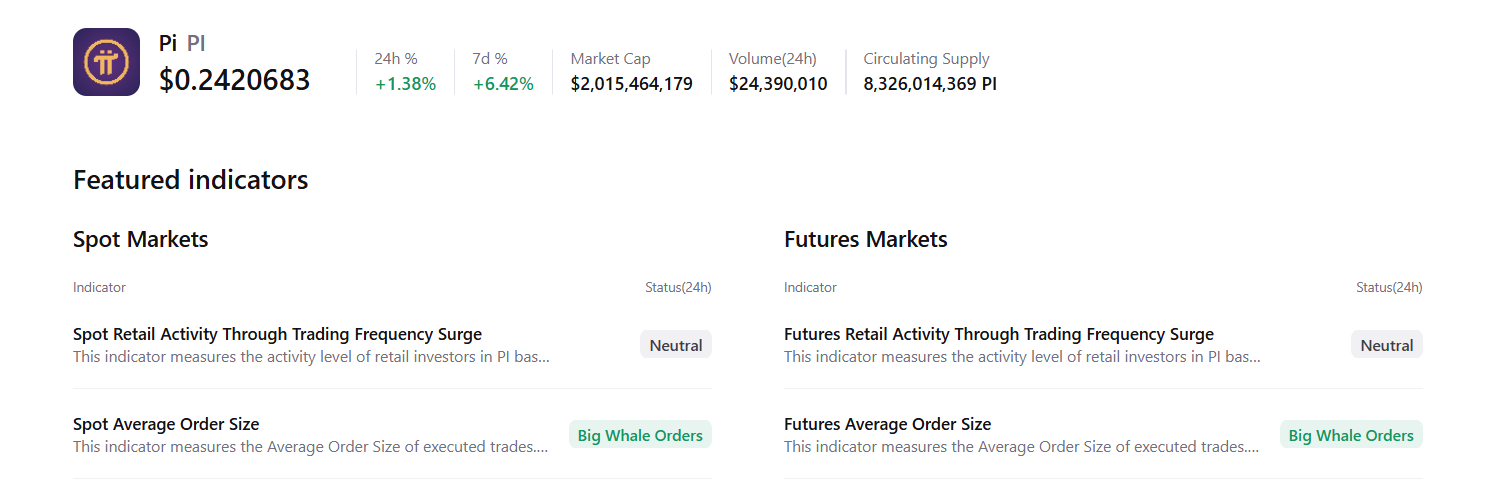
Task: Click the Pi price $0.2420683
Action: click(x=234, y=80)
